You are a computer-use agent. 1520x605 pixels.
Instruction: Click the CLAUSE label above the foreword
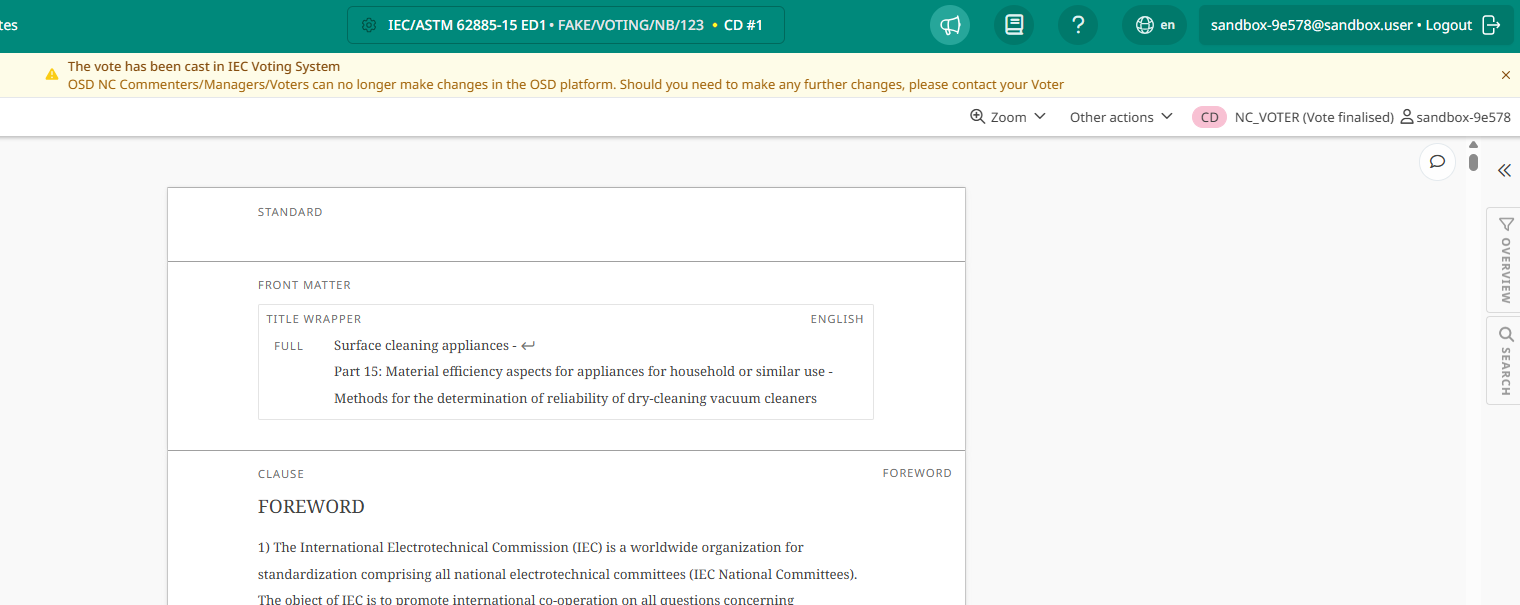click(x=281, y=474)
